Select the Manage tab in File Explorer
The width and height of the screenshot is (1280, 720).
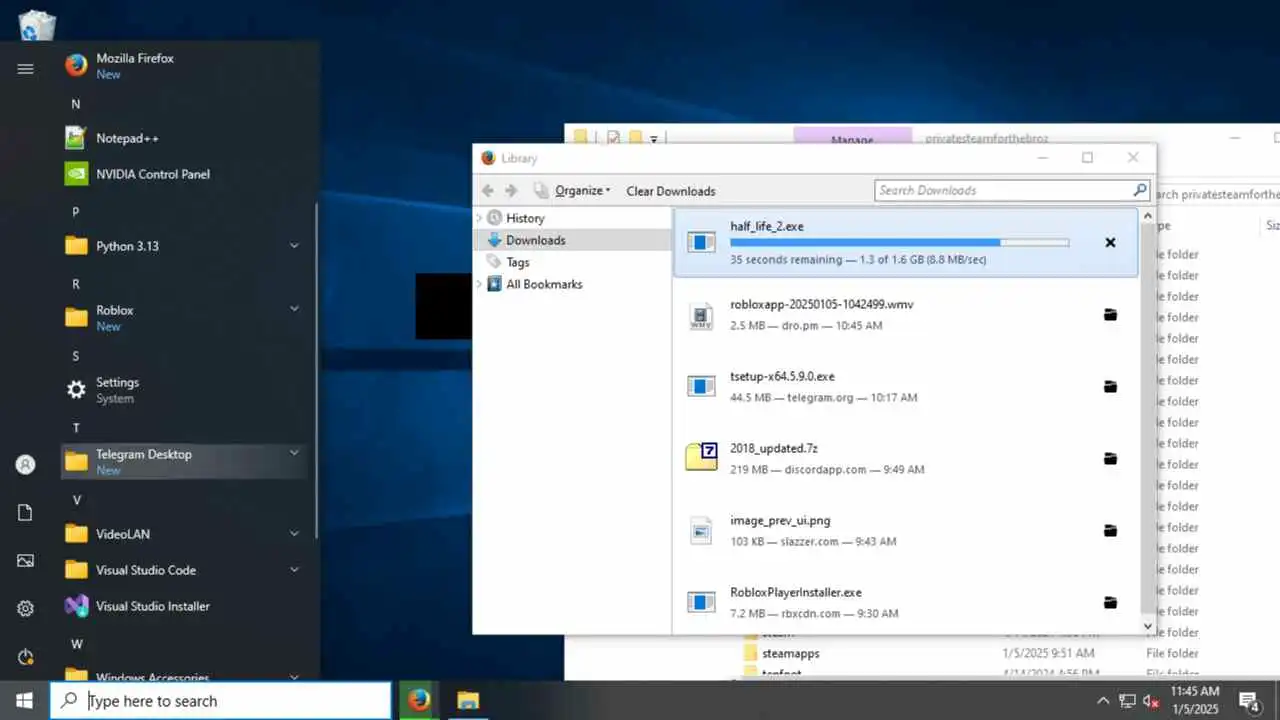(852, 139)
